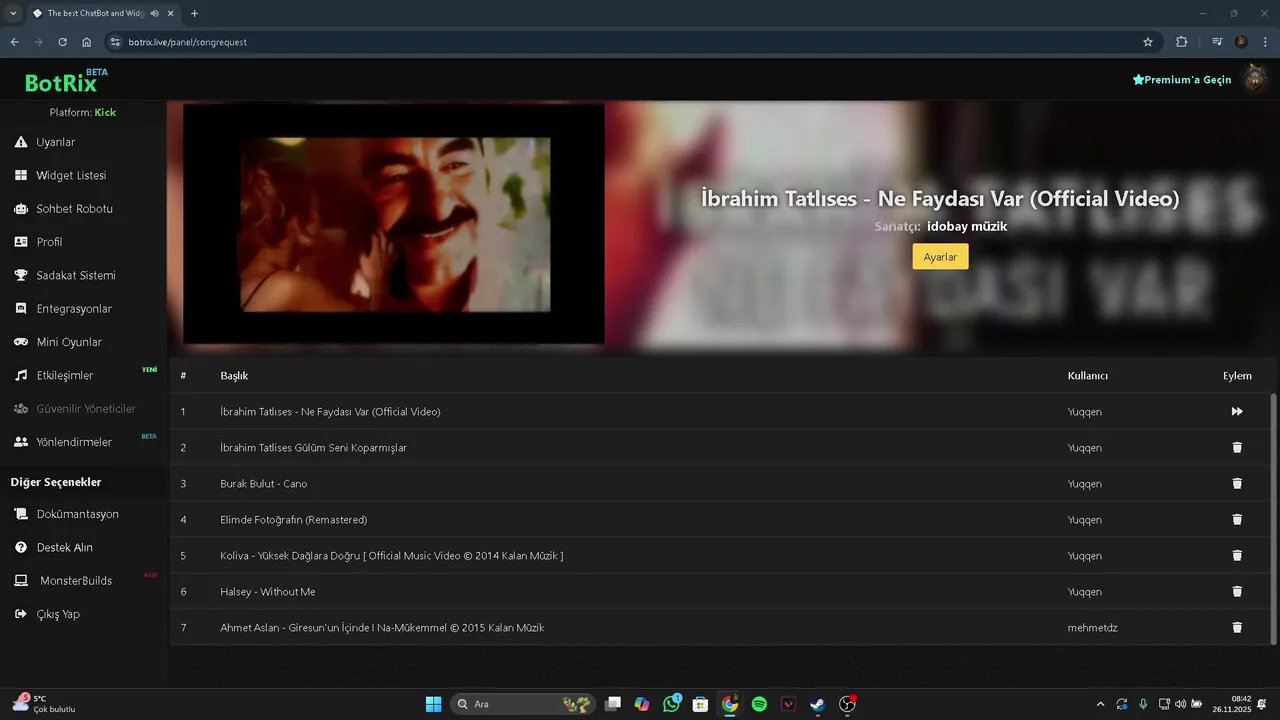Open Dokümantasyon documentation link
Viewport: 1280px width, 720px height.
[66, 514]
